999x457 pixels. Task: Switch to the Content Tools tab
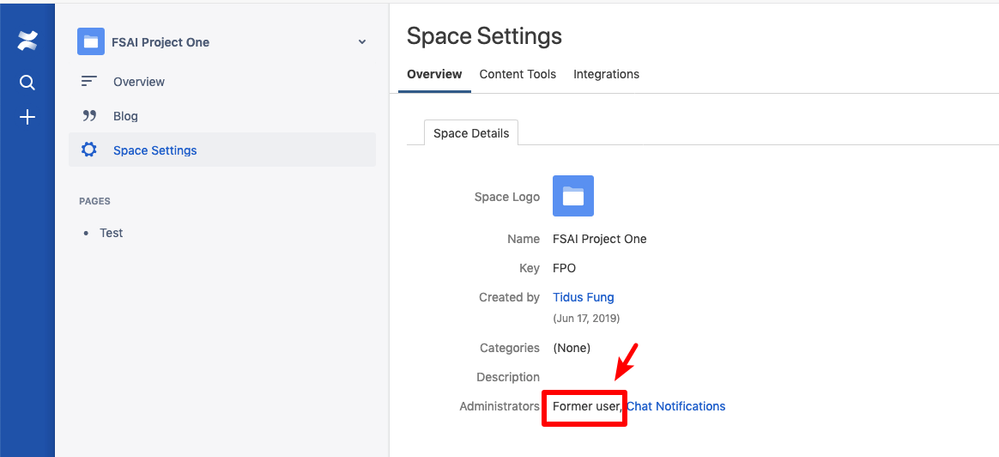[x=517, y=74]
